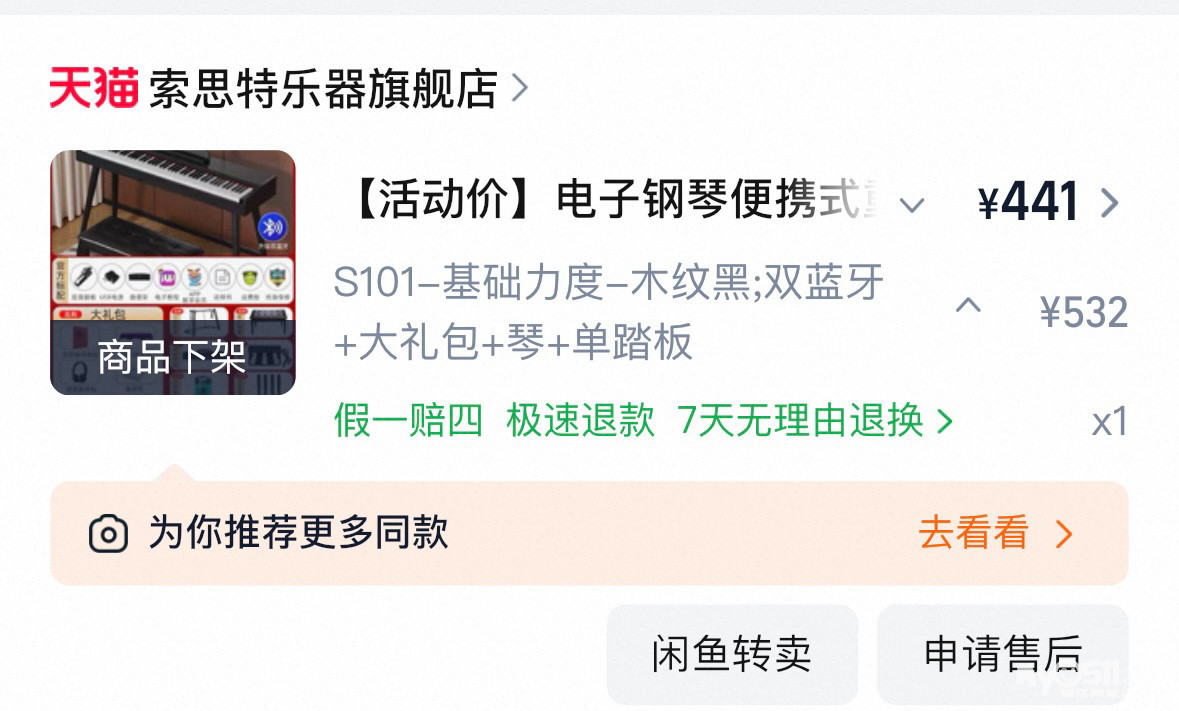Expand the product title dropdown chevron
The width and height of the screenshot is (1179, 711).
click(x=912, y=204)
